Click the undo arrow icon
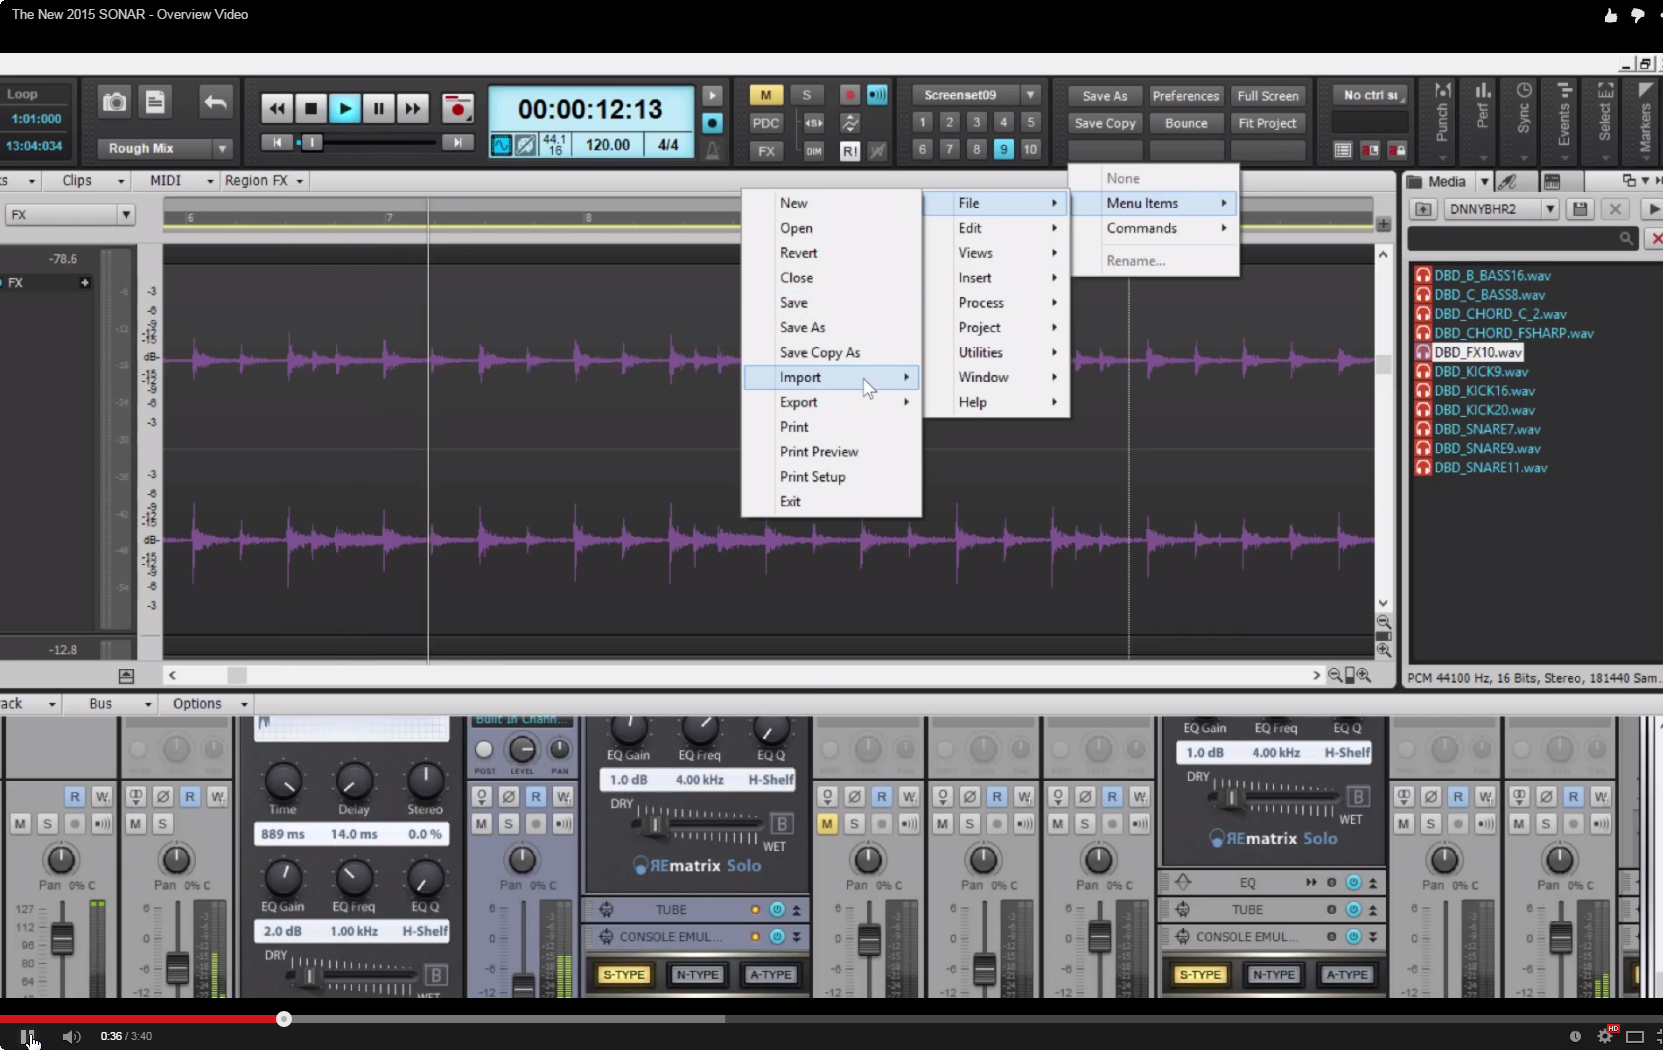Screen dimensions: 1663x1050 215,102
